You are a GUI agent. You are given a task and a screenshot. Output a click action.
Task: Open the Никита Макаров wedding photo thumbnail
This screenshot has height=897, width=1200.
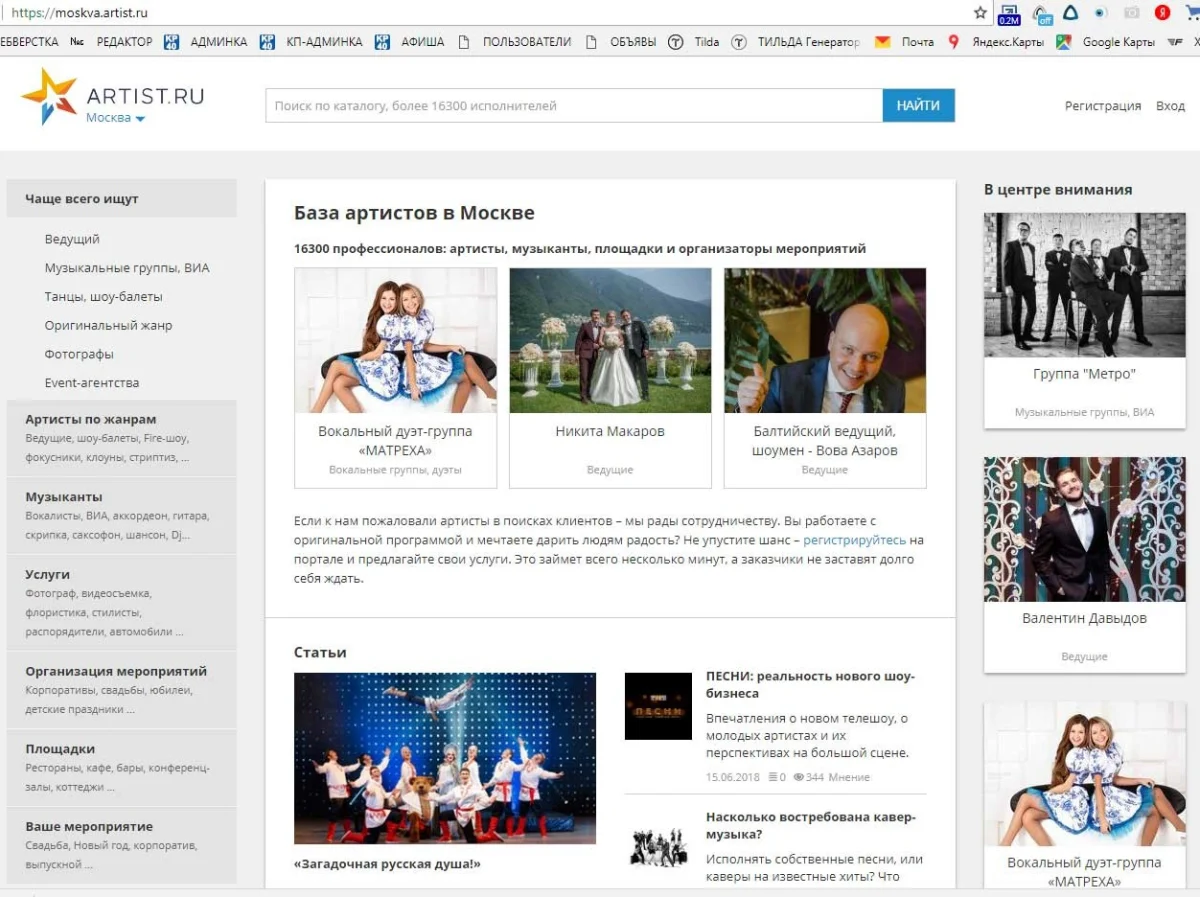610,340
